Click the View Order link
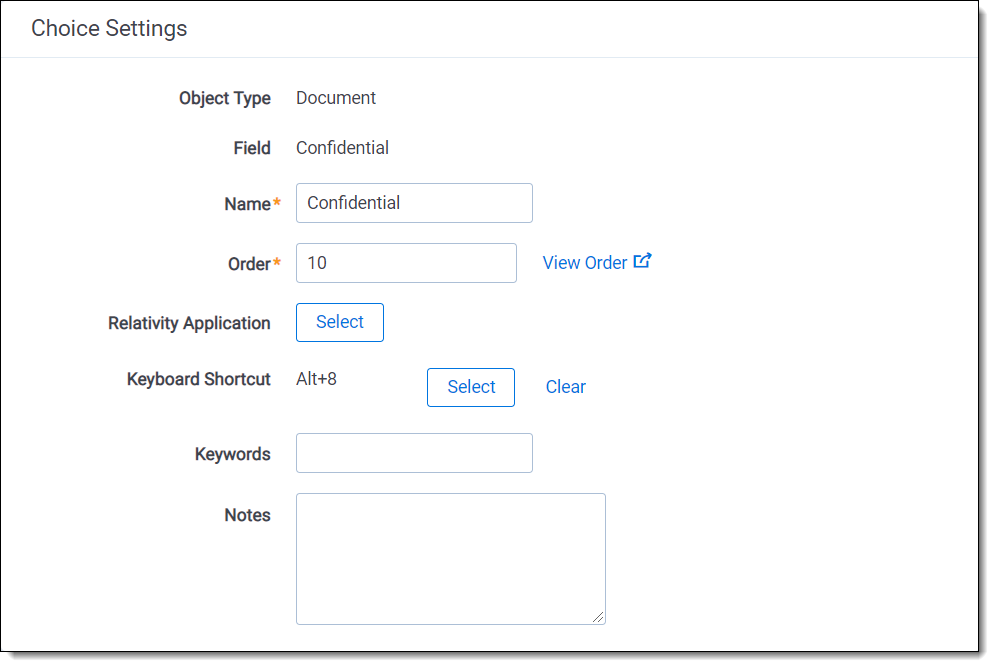994x667 pixels. (x=585, y=263)
